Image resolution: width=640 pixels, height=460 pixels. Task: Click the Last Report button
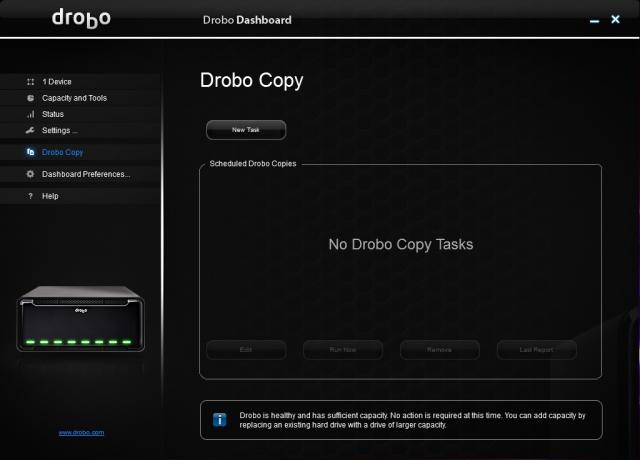537,350
